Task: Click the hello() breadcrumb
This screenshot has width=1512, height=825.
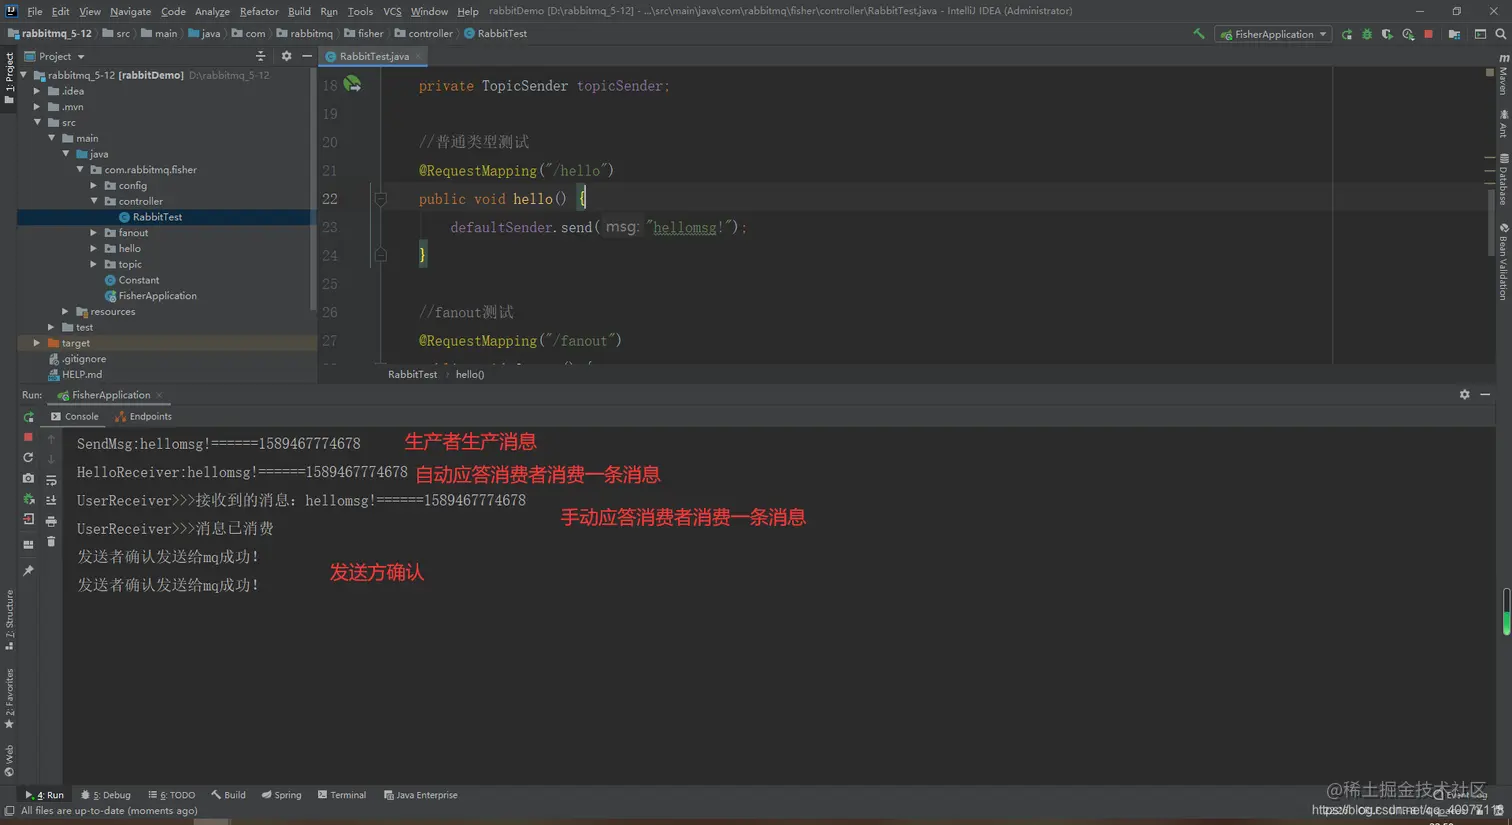Action: pyautogui.click(x=470, y=374)
